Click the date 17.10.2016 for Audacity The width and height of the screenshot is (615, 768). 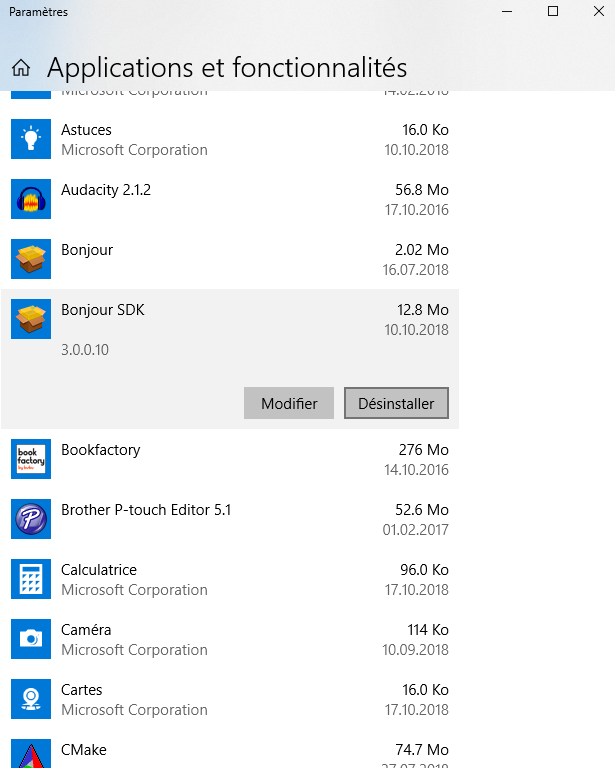tap(417, 210)
